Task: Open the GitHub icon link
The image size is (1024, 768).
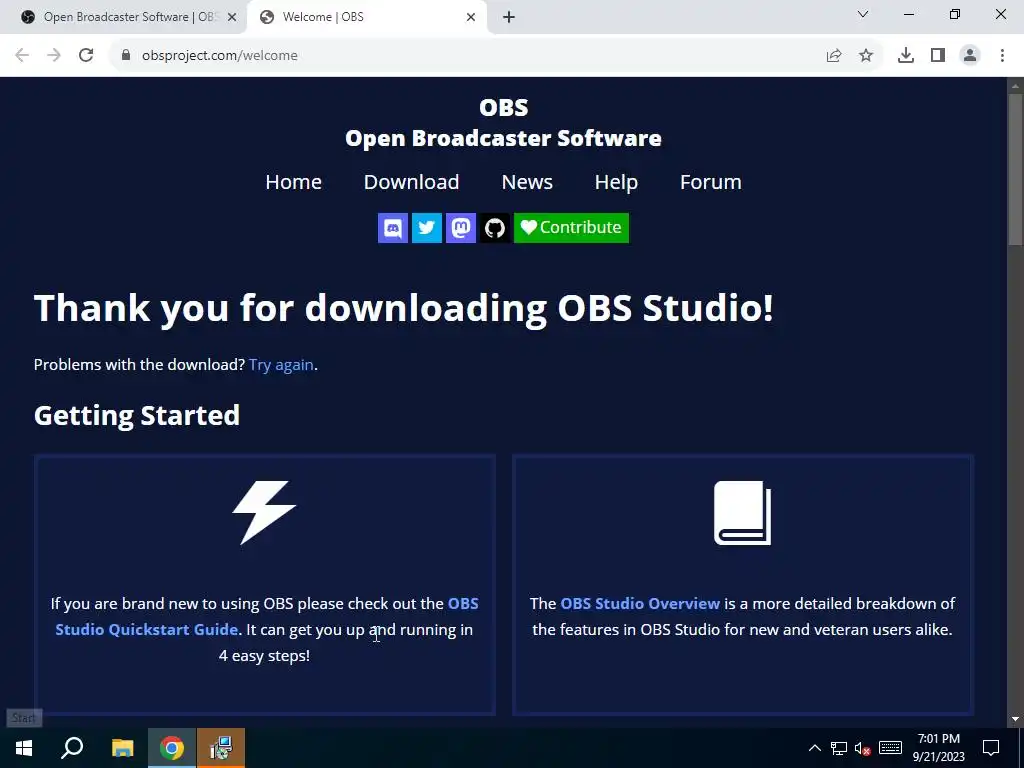Action: [494, 228]
